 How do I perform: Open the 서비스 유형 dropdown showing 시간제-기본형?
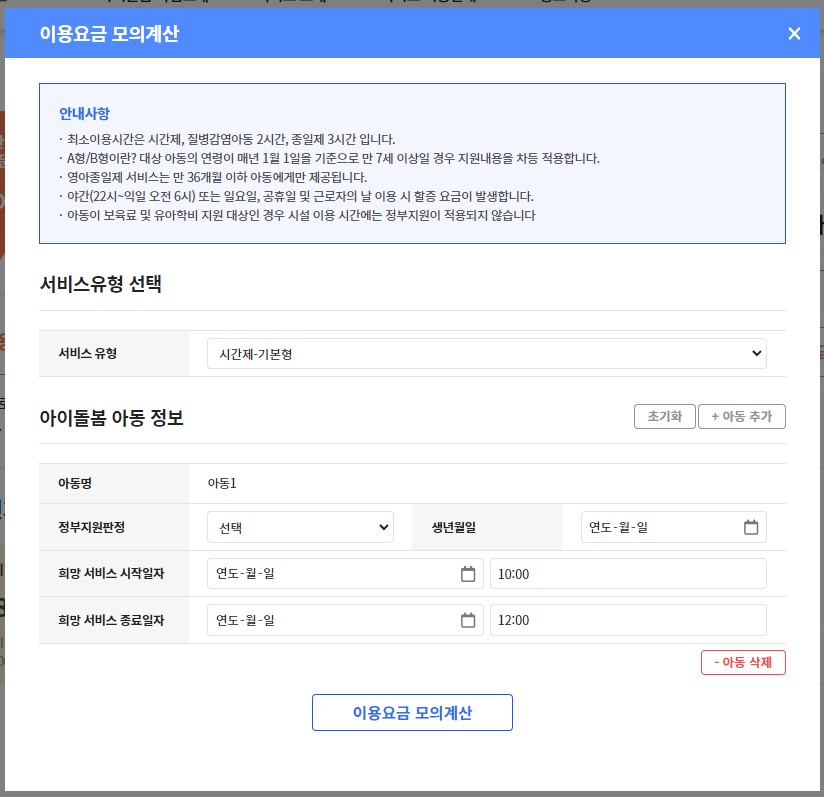[487, 353]
